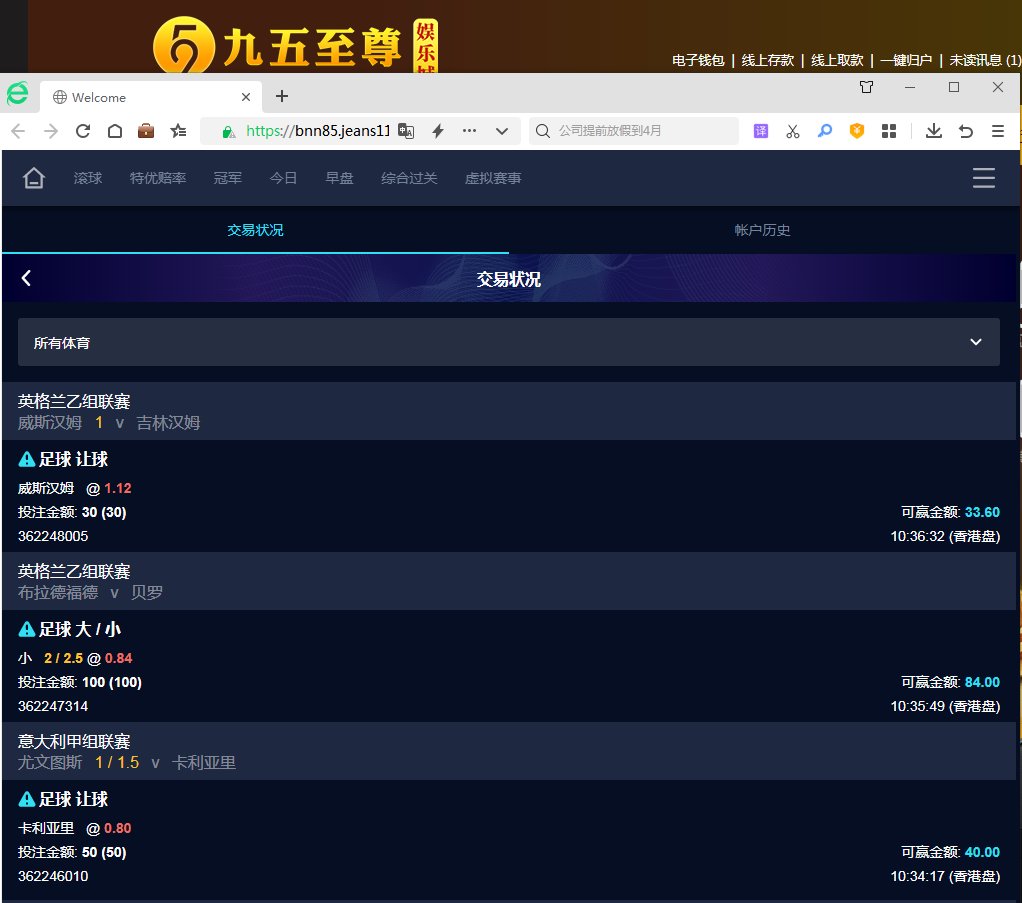1022x903 pixels.
Task: Click the four-square apps grid icon
Action: click(x=889, y=131)
